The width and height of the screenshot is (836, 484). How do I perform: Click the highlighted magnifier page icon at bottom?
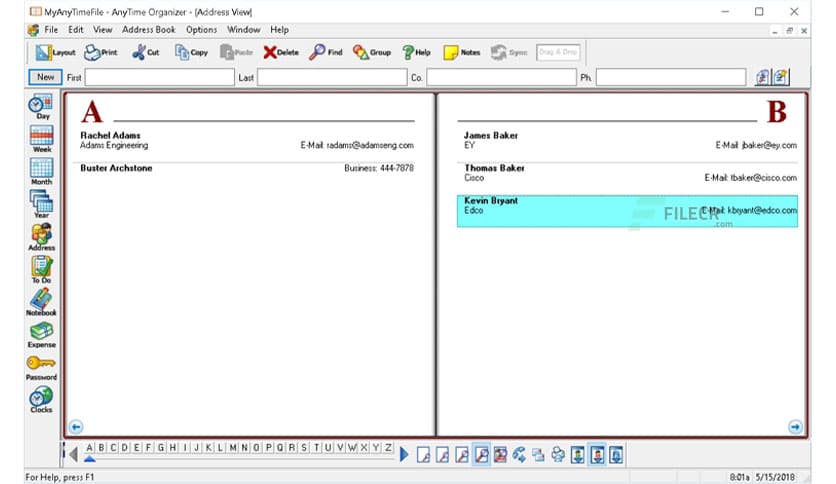(481, 455)
